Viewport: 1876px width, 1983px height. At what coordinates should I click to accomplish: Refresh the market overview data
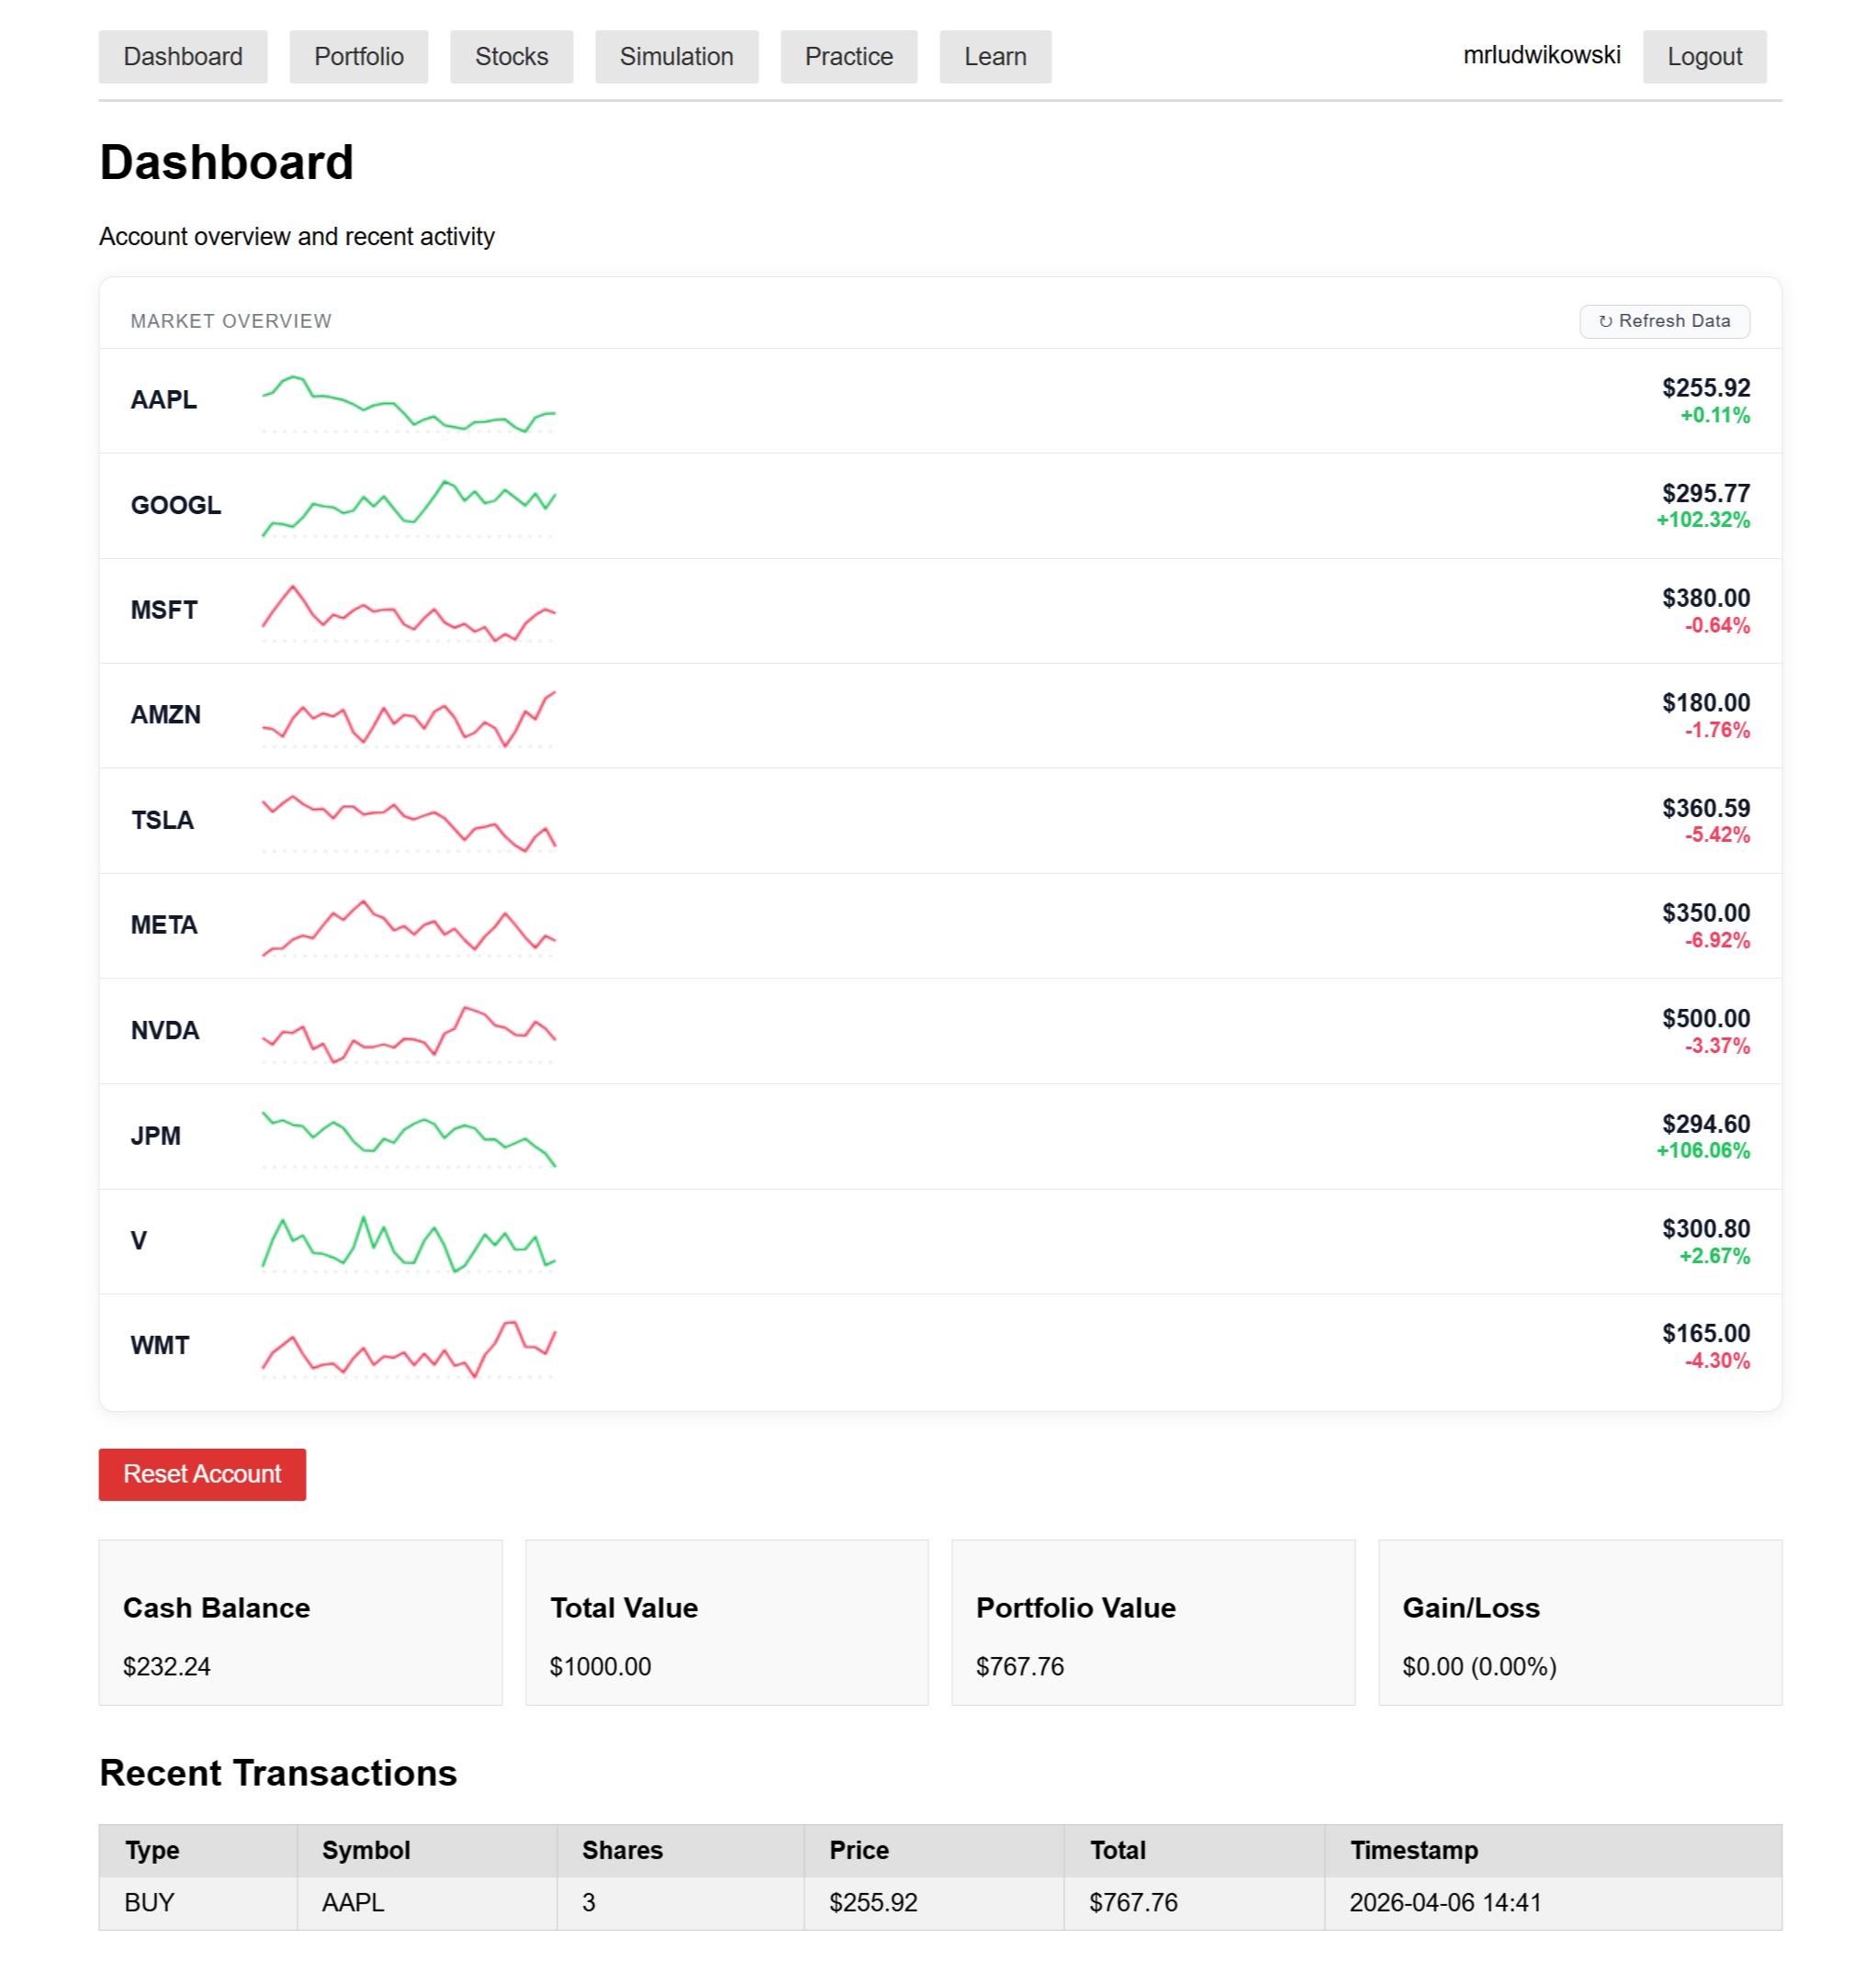[x=1664, y=321]
